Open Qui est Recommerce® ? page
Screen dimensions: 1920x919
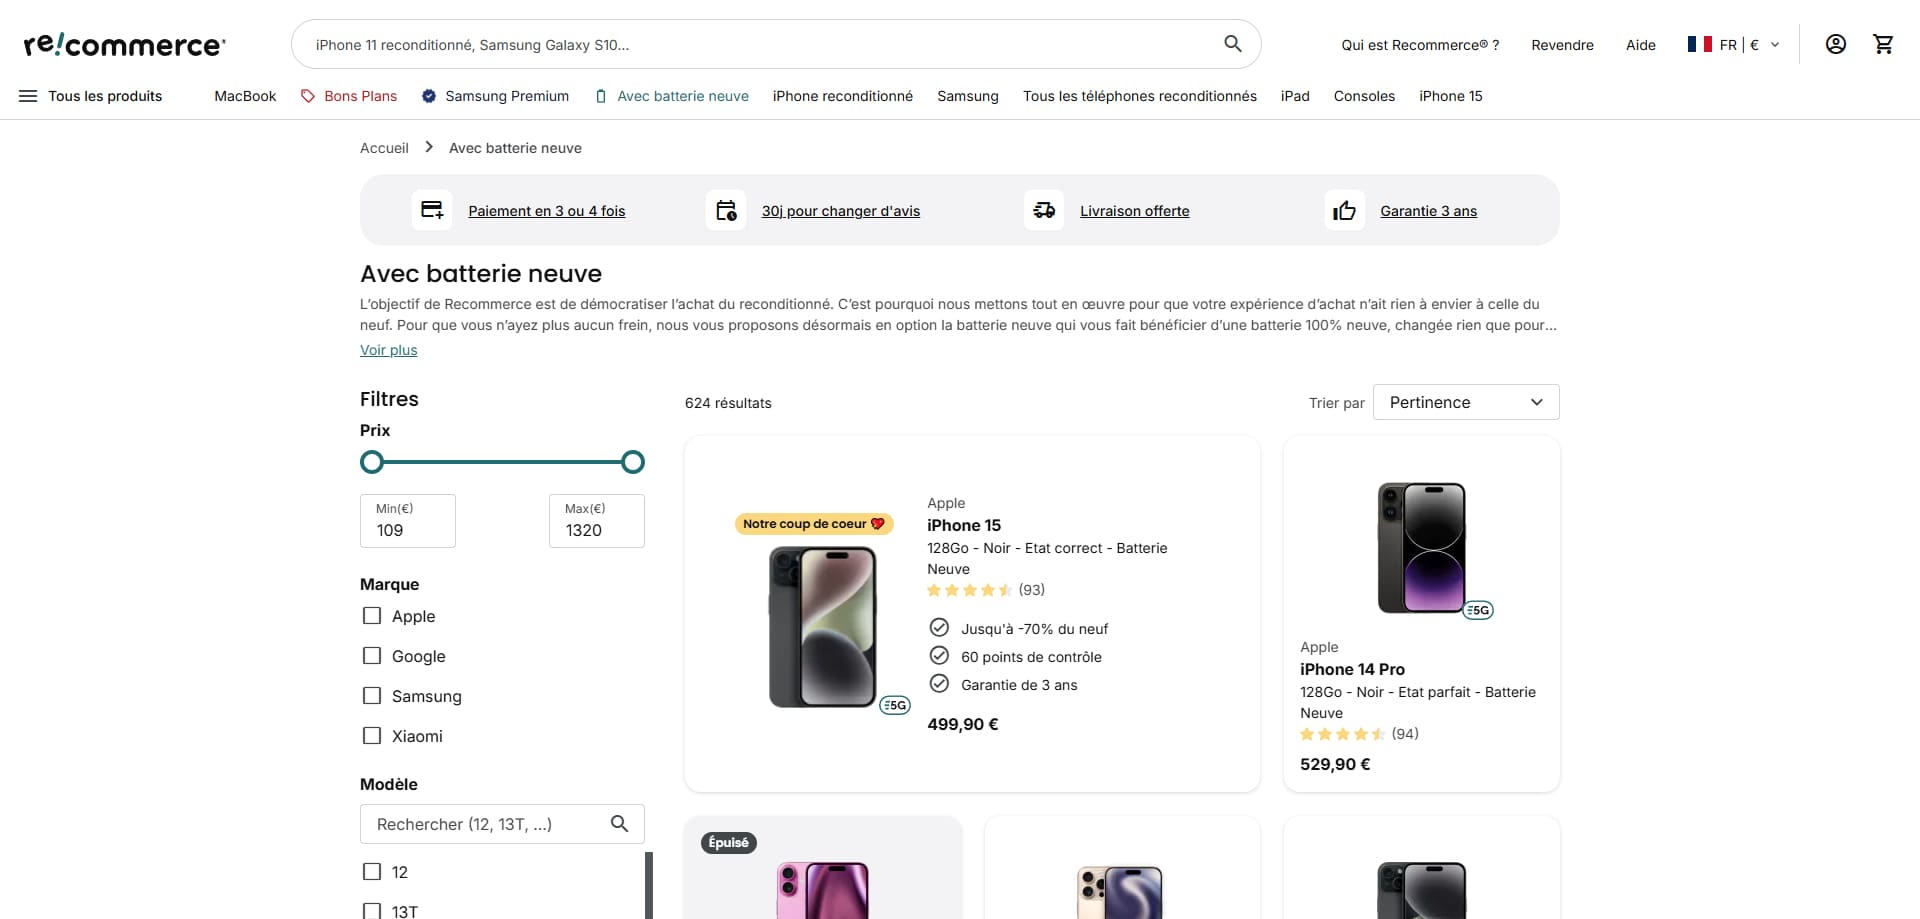[x=1421, y=45]
